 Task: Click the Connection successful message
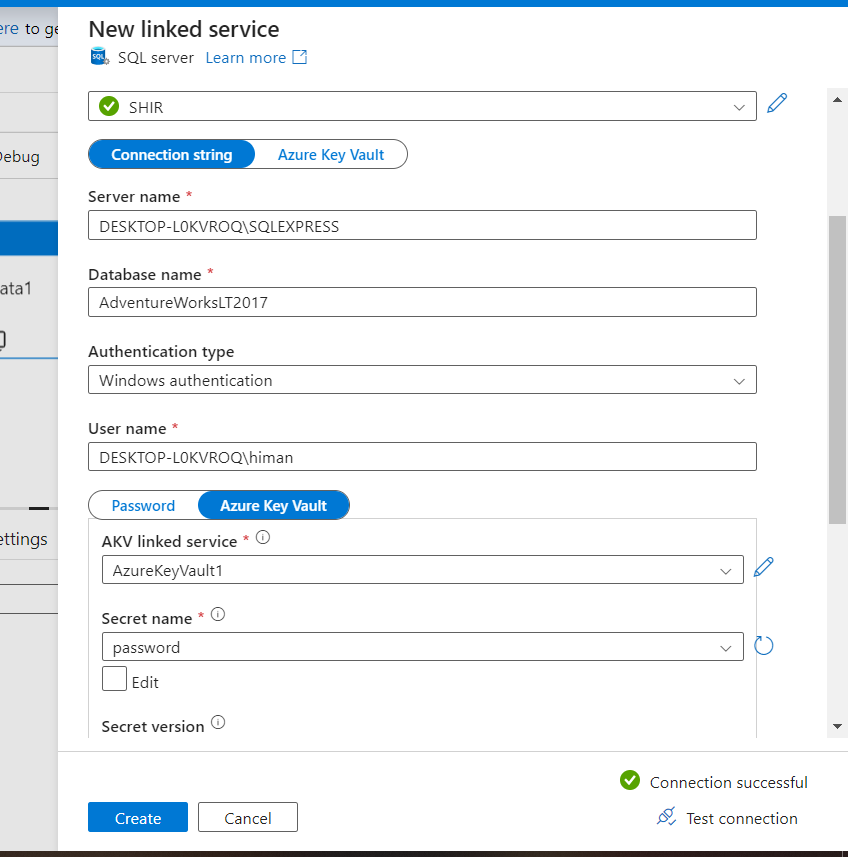728,783
